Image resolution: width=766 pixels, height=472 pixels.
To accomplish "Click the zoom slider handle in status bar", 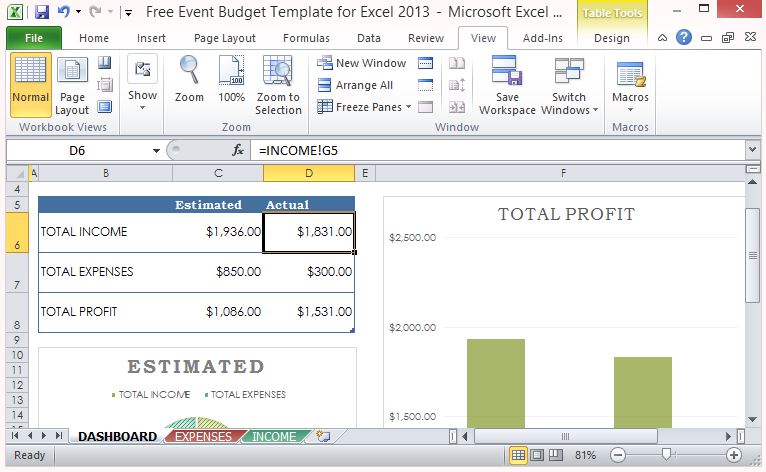I will click(667, 455).
